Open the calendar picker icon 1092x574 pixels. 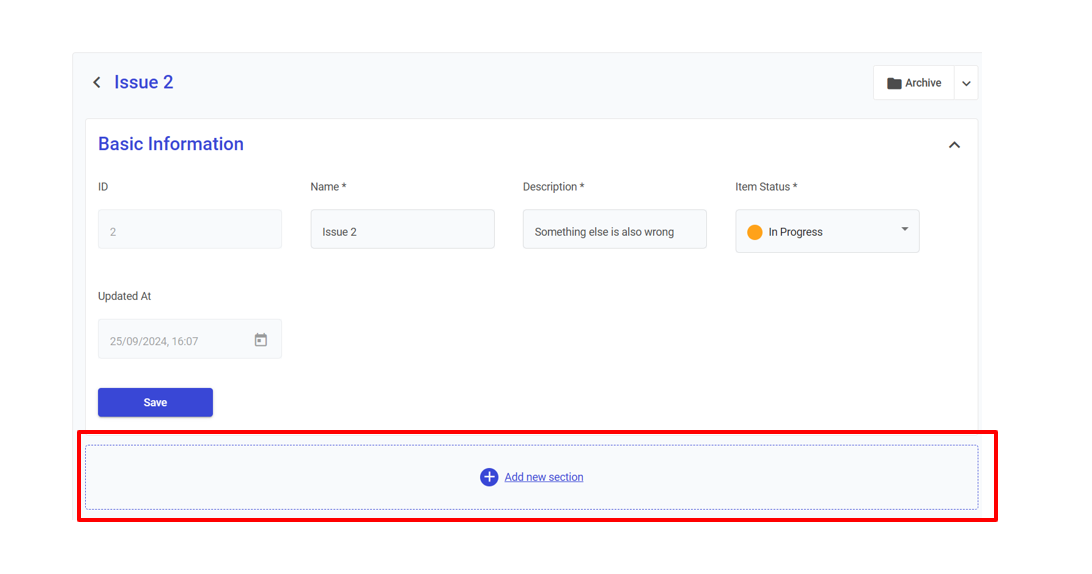click(261, 340)
